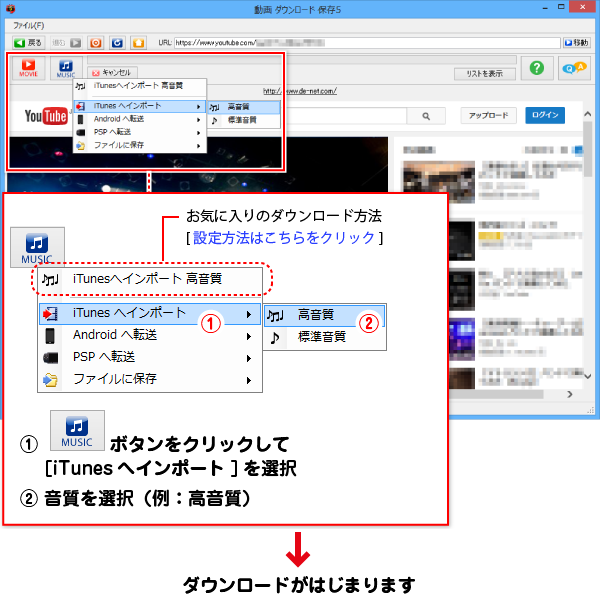
Task: Click the green 戻る back button
Action: pyautogui.click(x=29, y=42)
